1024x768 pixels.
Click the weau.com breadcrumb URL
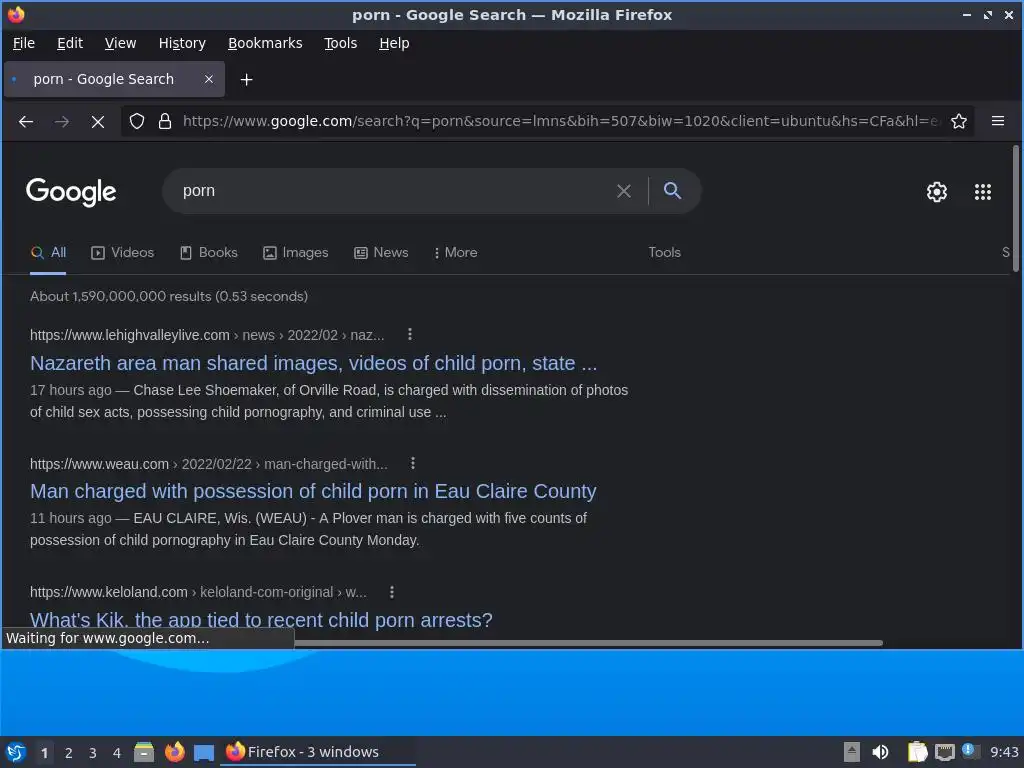tap(209, 464)
